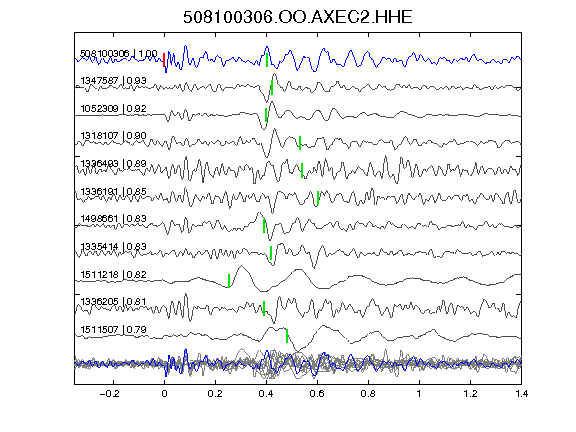The image size is (576, 432).
Task: Click the label 1511507 | 0.79
Action: pos(114,330)
